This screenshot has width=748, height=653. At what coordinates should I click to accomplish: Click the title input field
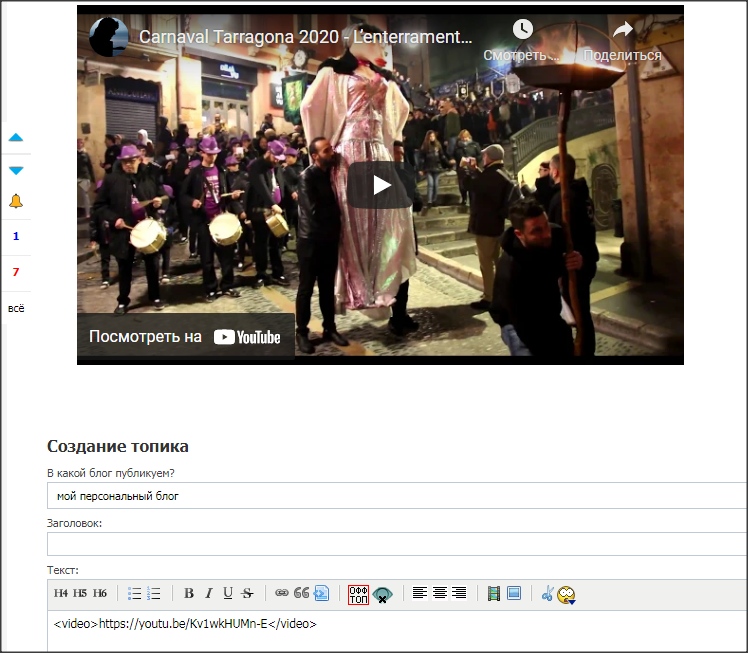pyautogui.click(x=396, y=544)
